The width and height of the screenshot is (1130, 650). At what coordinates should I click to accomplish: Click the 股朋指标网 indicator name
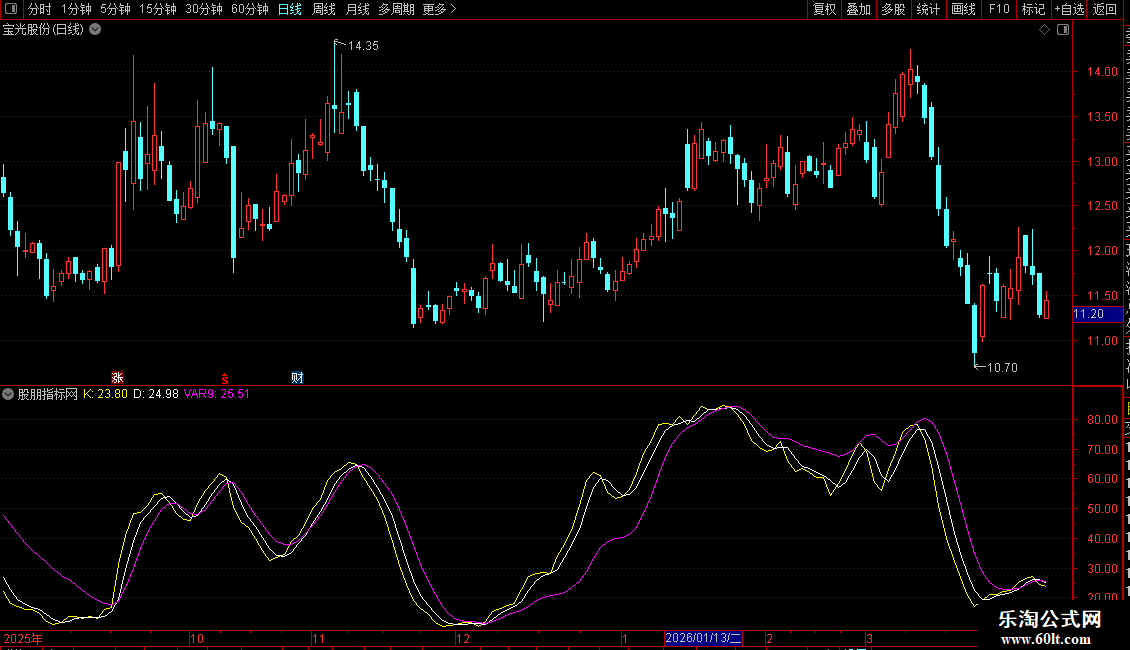click(48, 394)
